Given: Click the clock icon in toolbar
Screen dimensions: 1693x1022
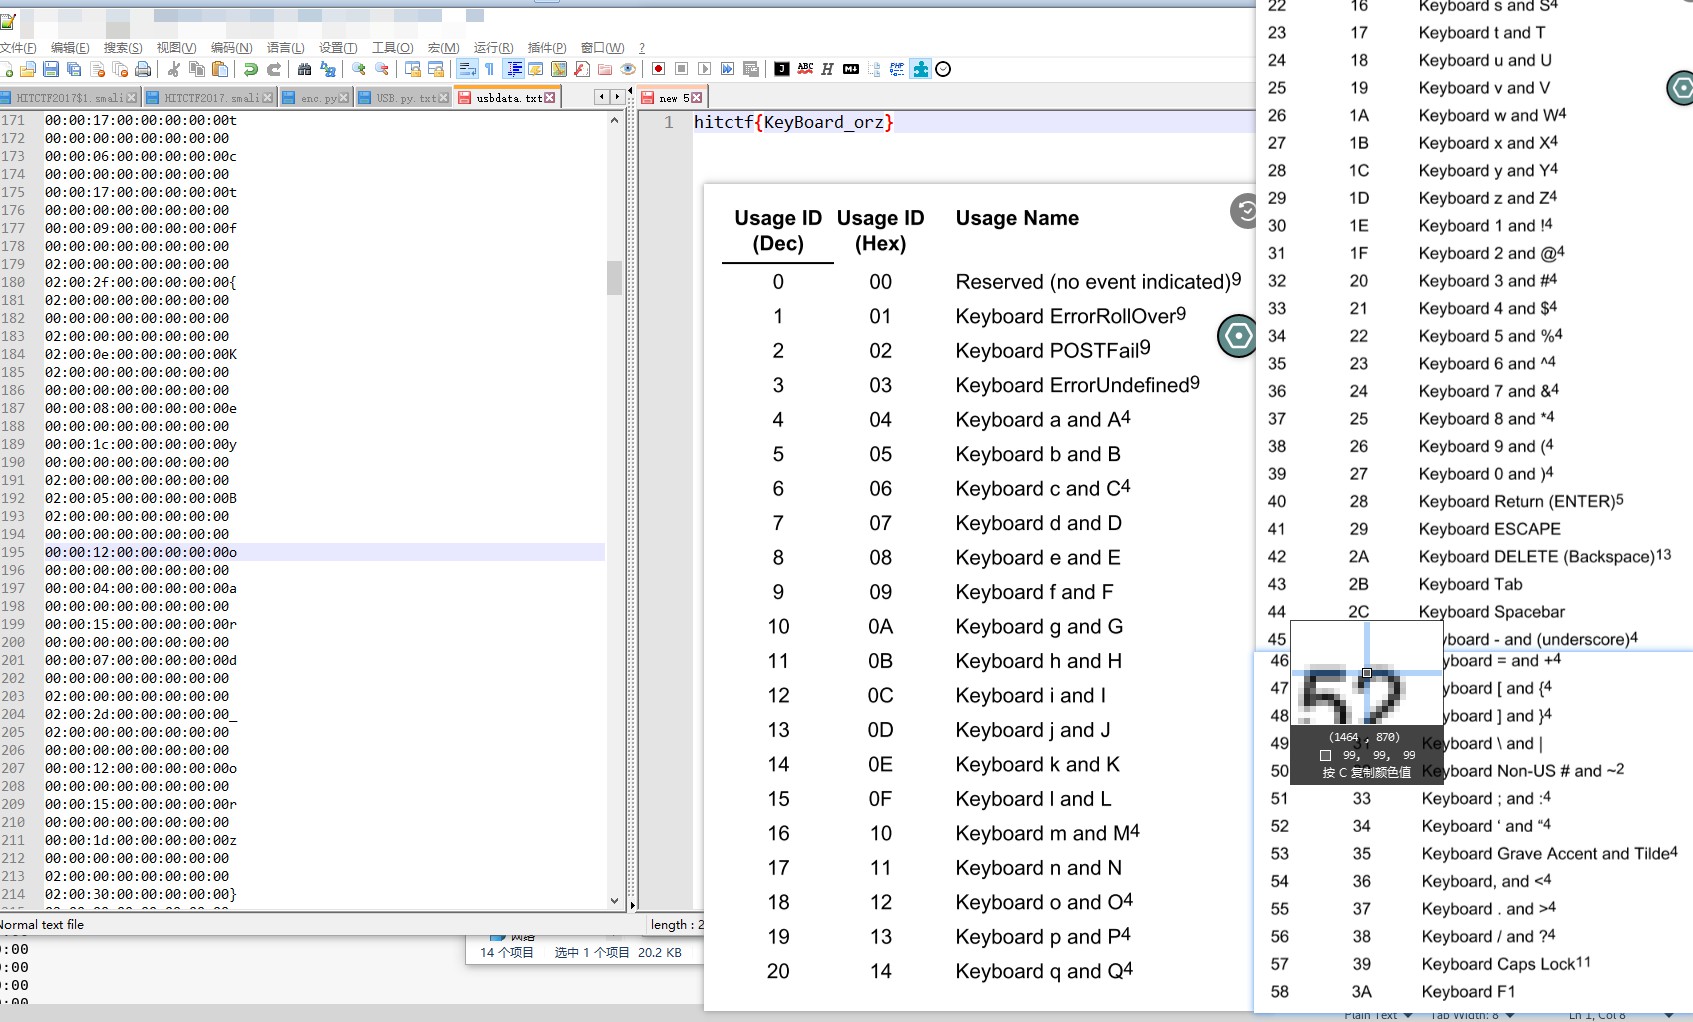Looking at the screenshot, I should [943, 69].
